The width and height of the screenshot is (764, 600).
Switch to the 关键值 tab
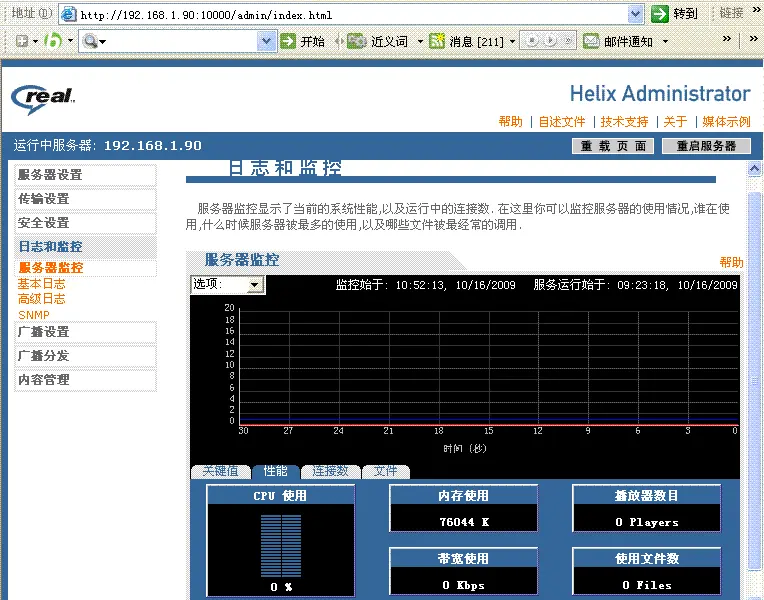[221, 471]
